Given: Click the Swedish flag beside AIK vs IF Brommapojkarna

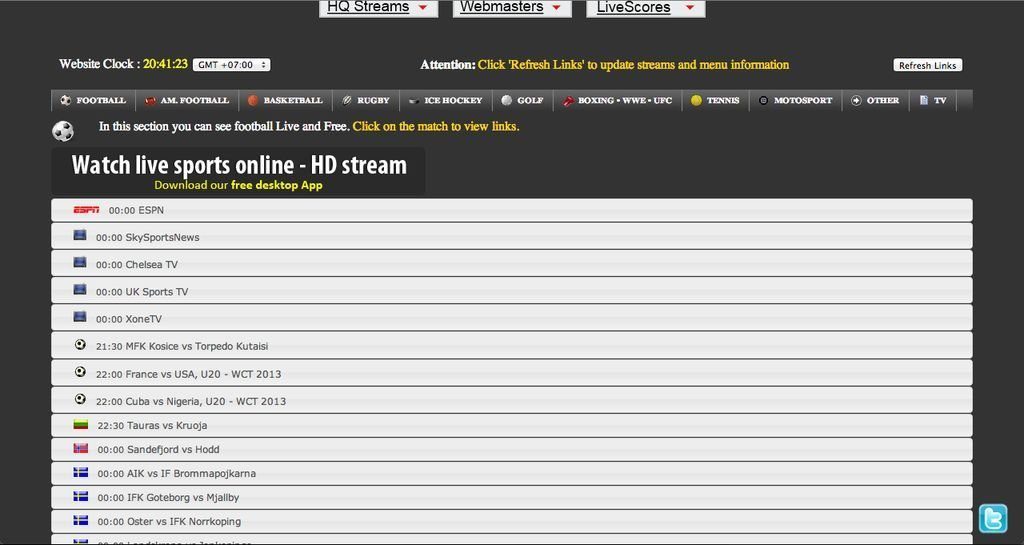Looking at the screenshot, I should coord(80,473).
